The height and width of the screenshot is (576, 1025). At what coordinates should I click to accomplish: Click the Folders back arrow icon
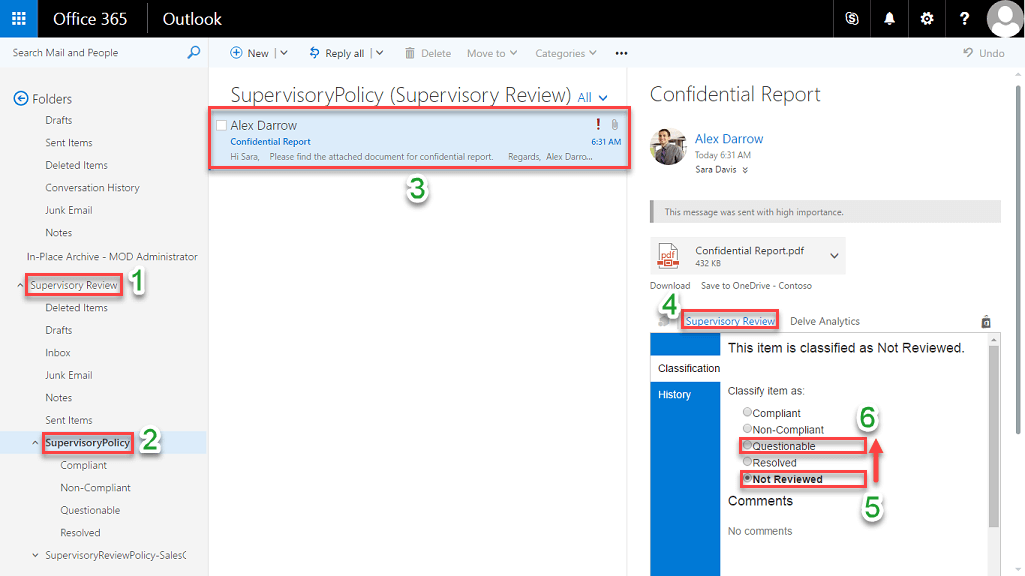click(20, 98)
